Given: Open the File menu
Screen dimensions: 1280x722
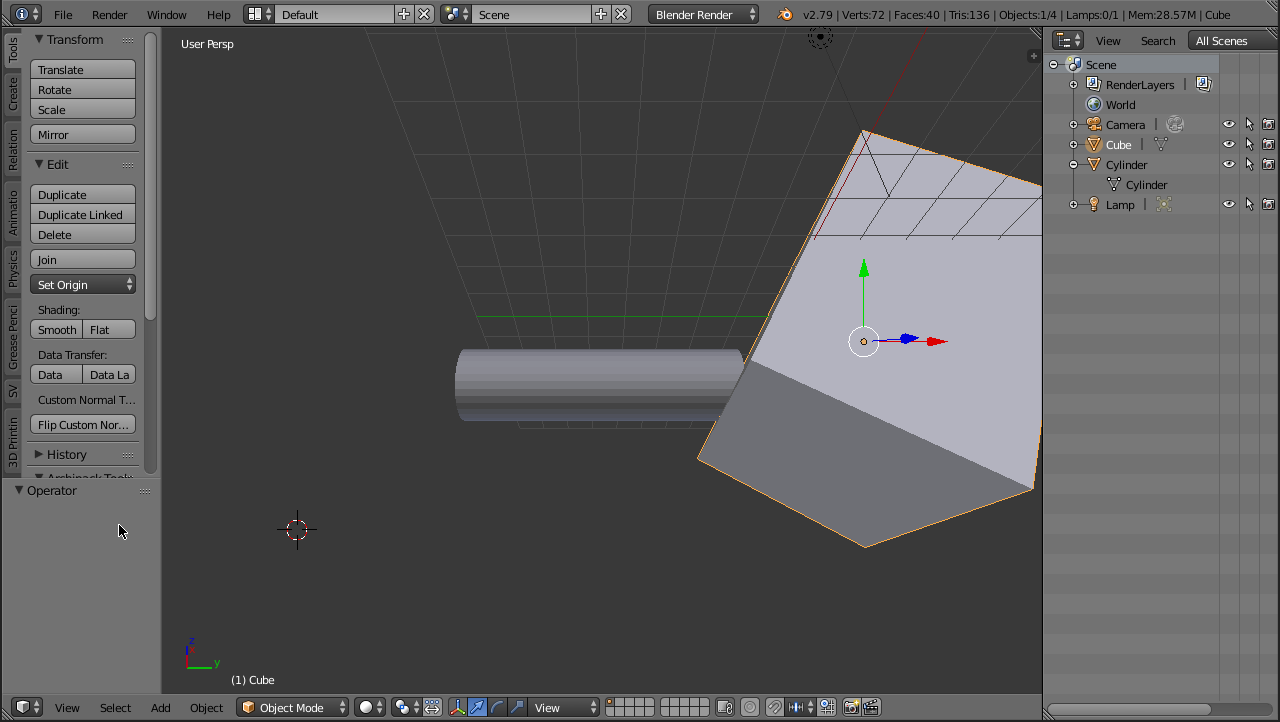Looking at the screenshot, I should [63, 14].
